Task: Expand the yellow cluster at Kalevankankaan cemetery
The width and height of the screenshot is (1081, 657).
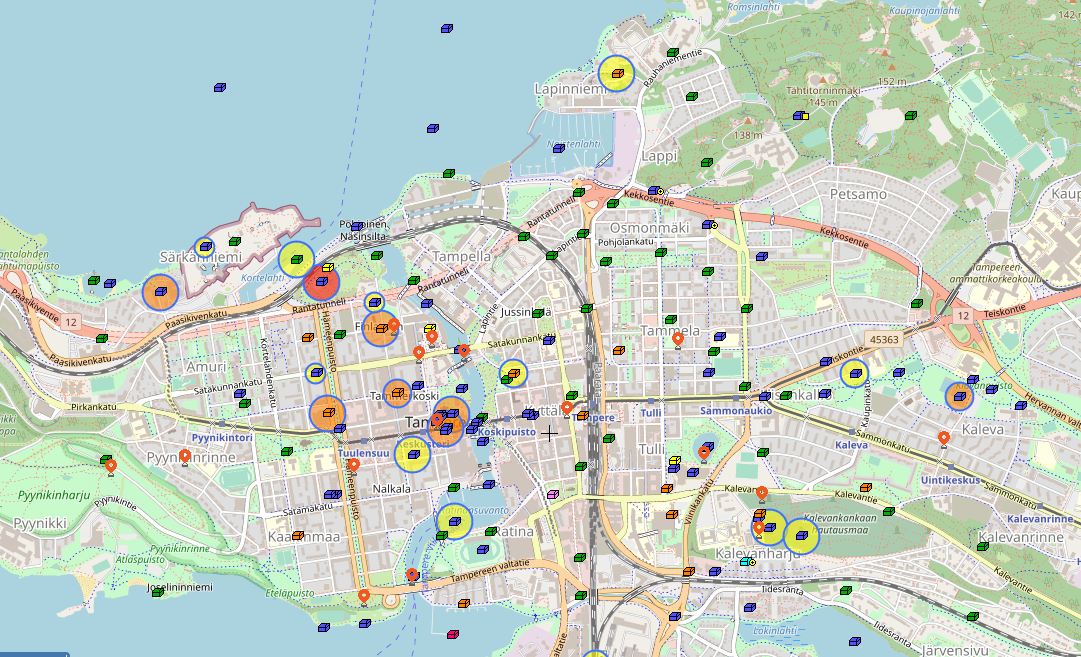Action: [x=801, y=536]
